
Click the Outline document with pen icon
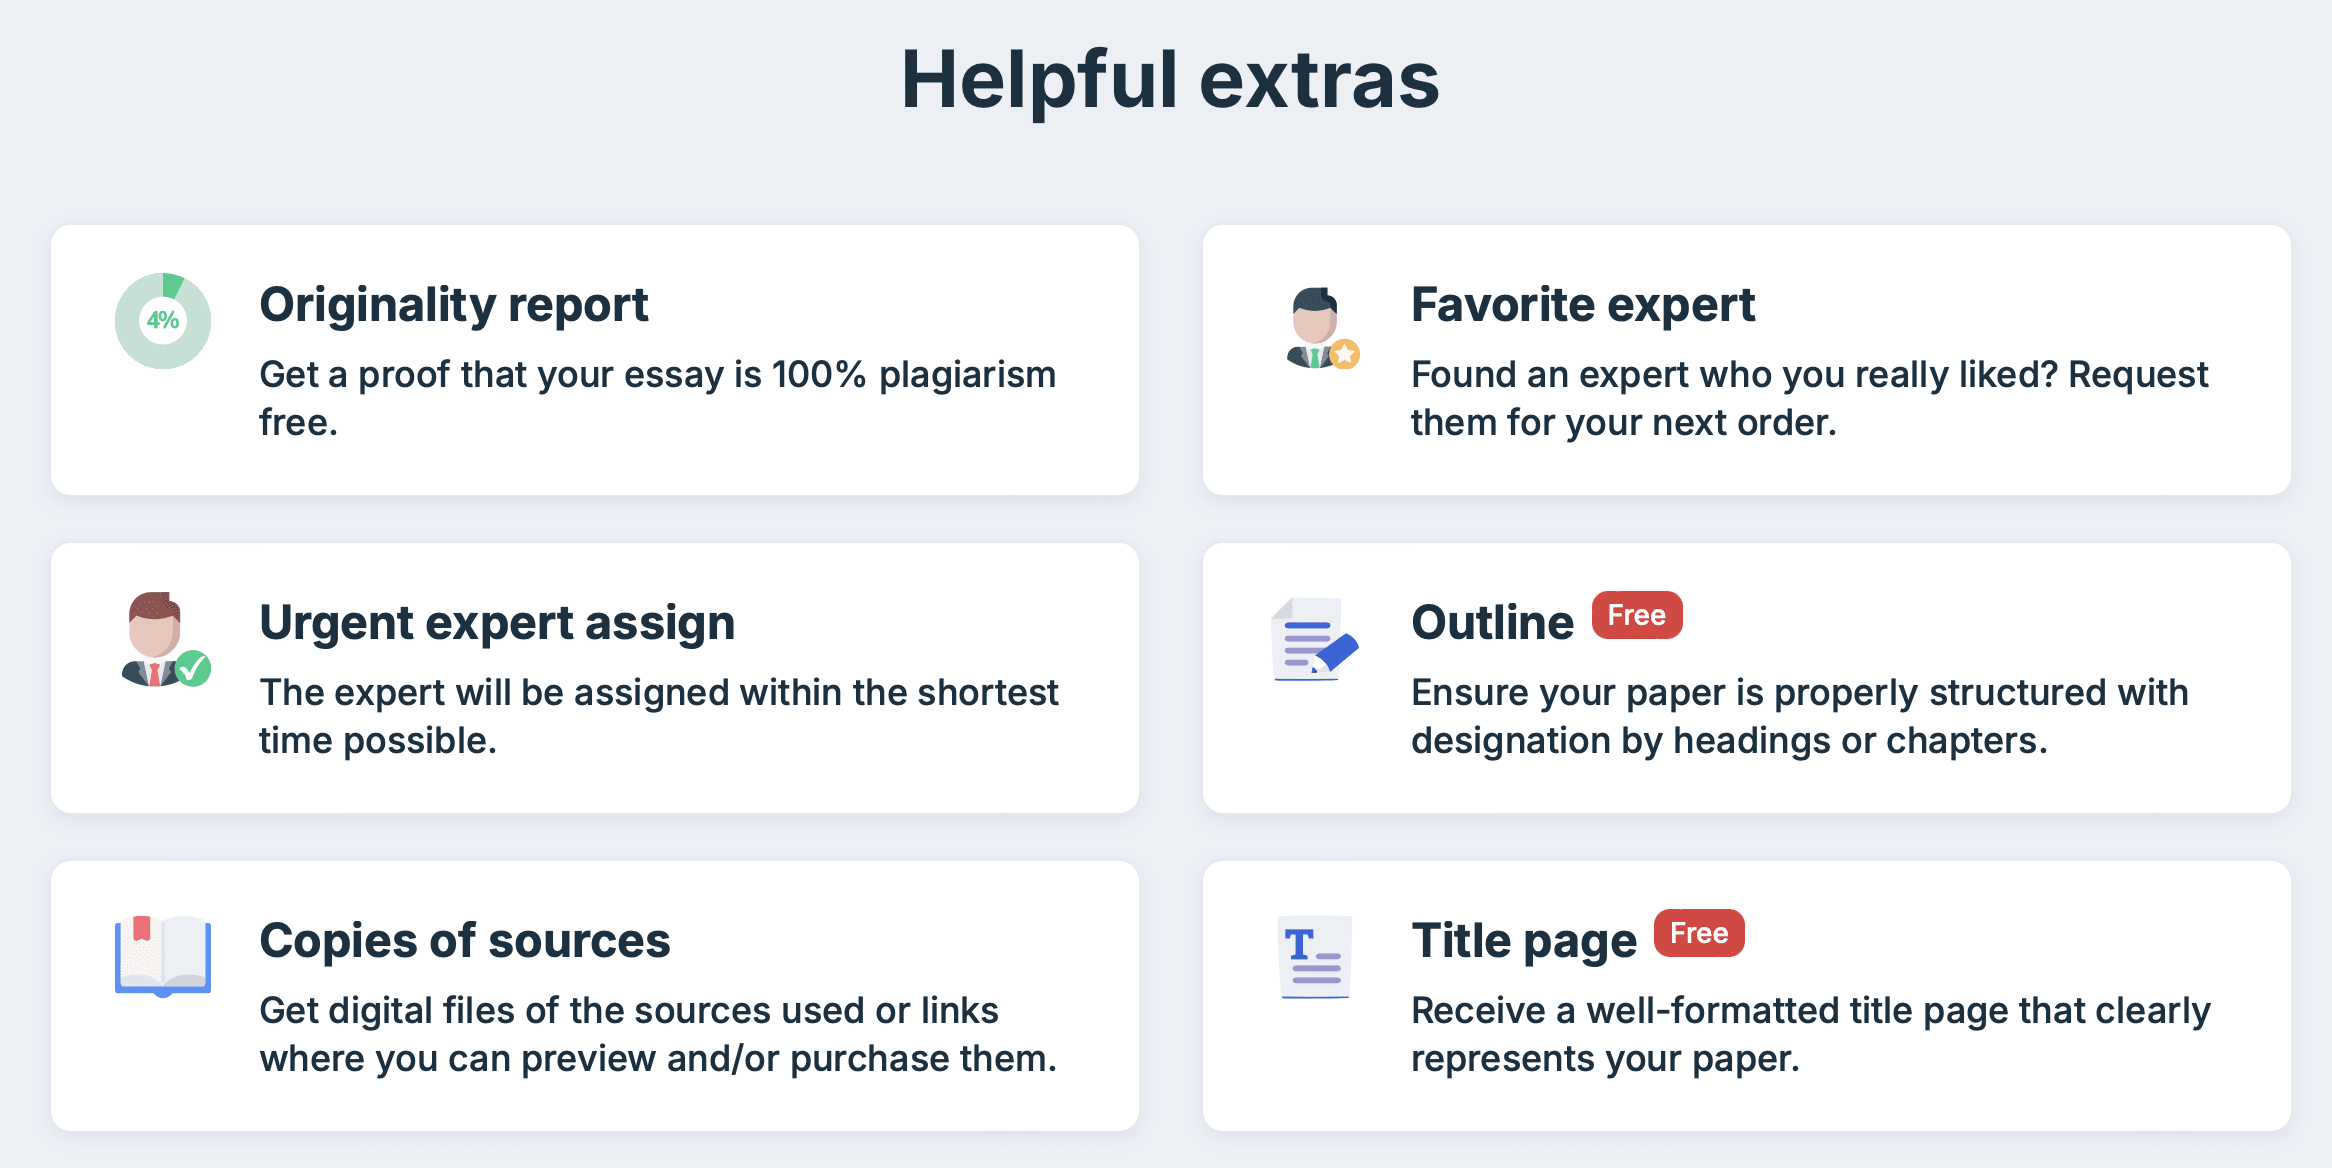(1315, 639)
